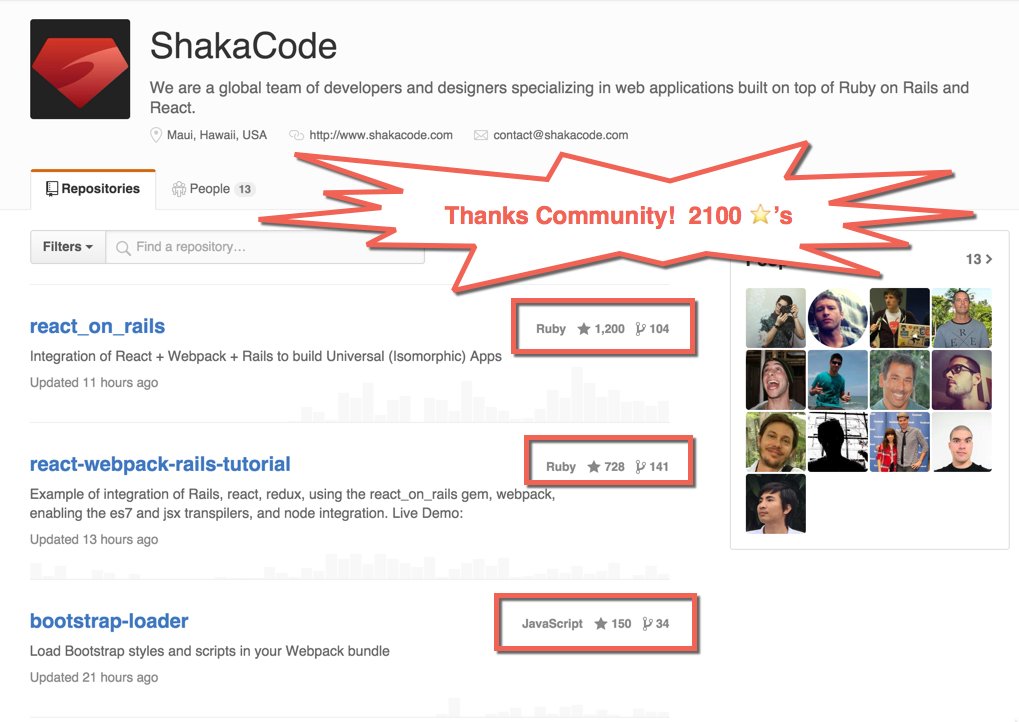Click the react_on_rails activity graph
The height and width of the screenshot is (722, 1019).
pyautogui.click(x=484, y=395)
